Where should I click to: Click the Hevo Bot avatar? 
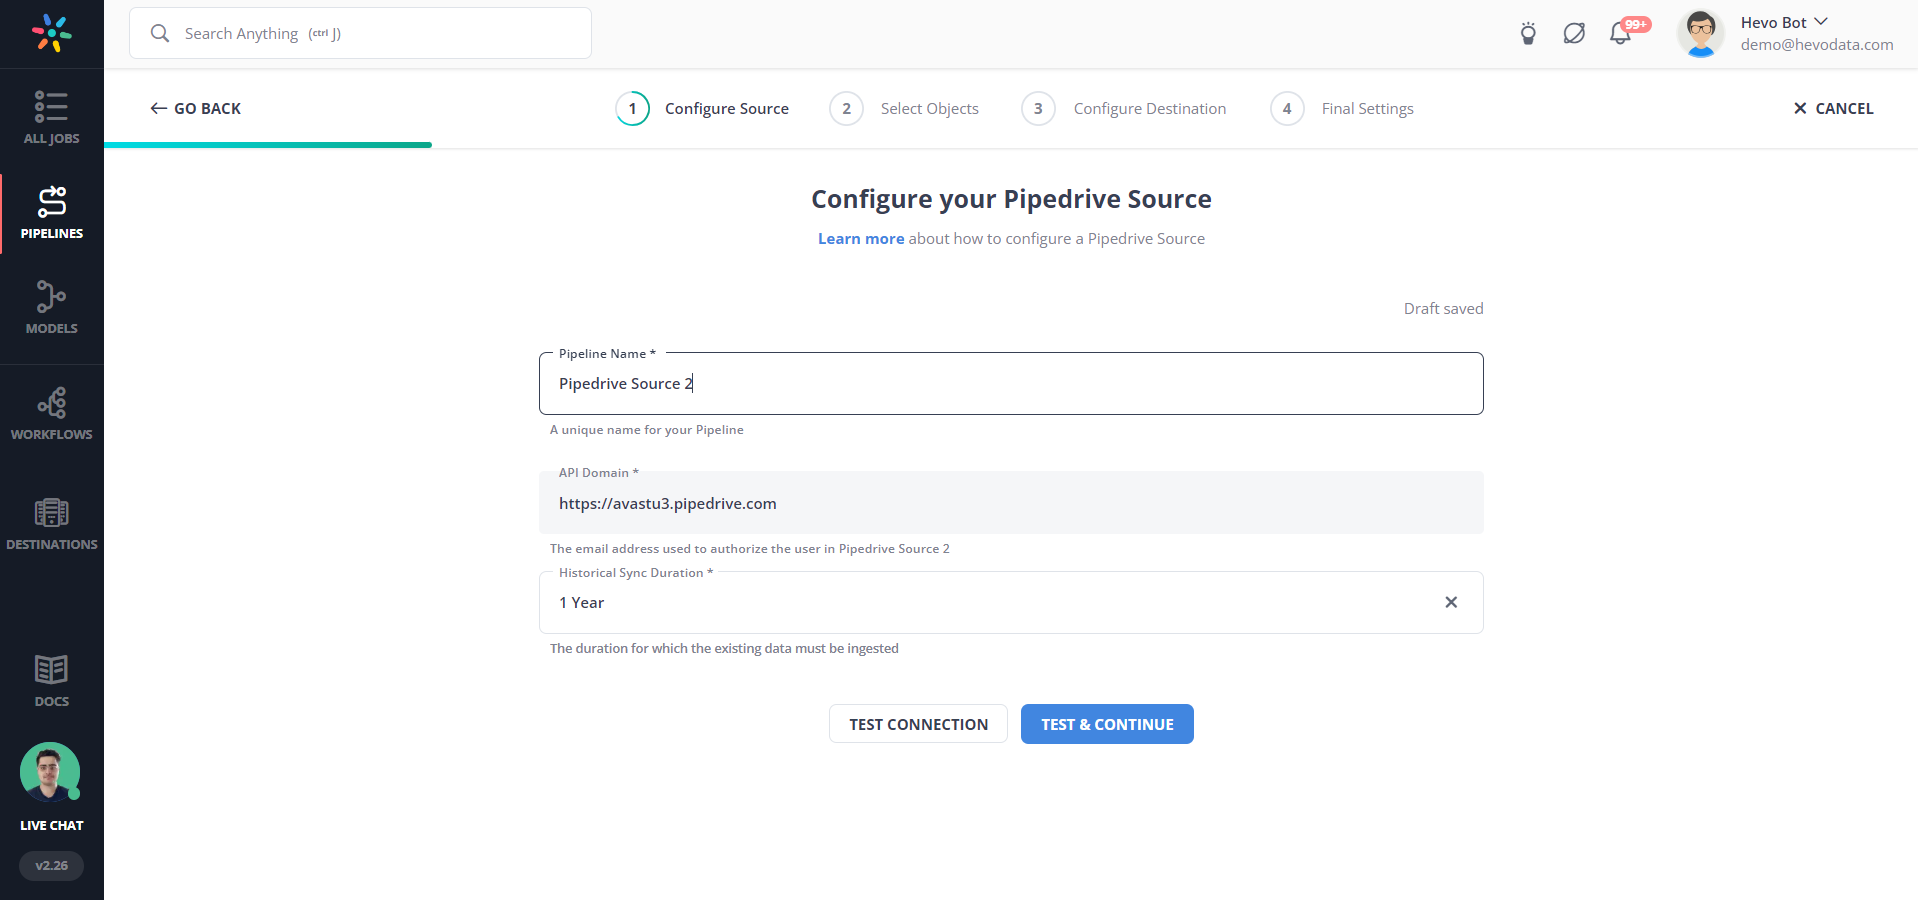1700,33
